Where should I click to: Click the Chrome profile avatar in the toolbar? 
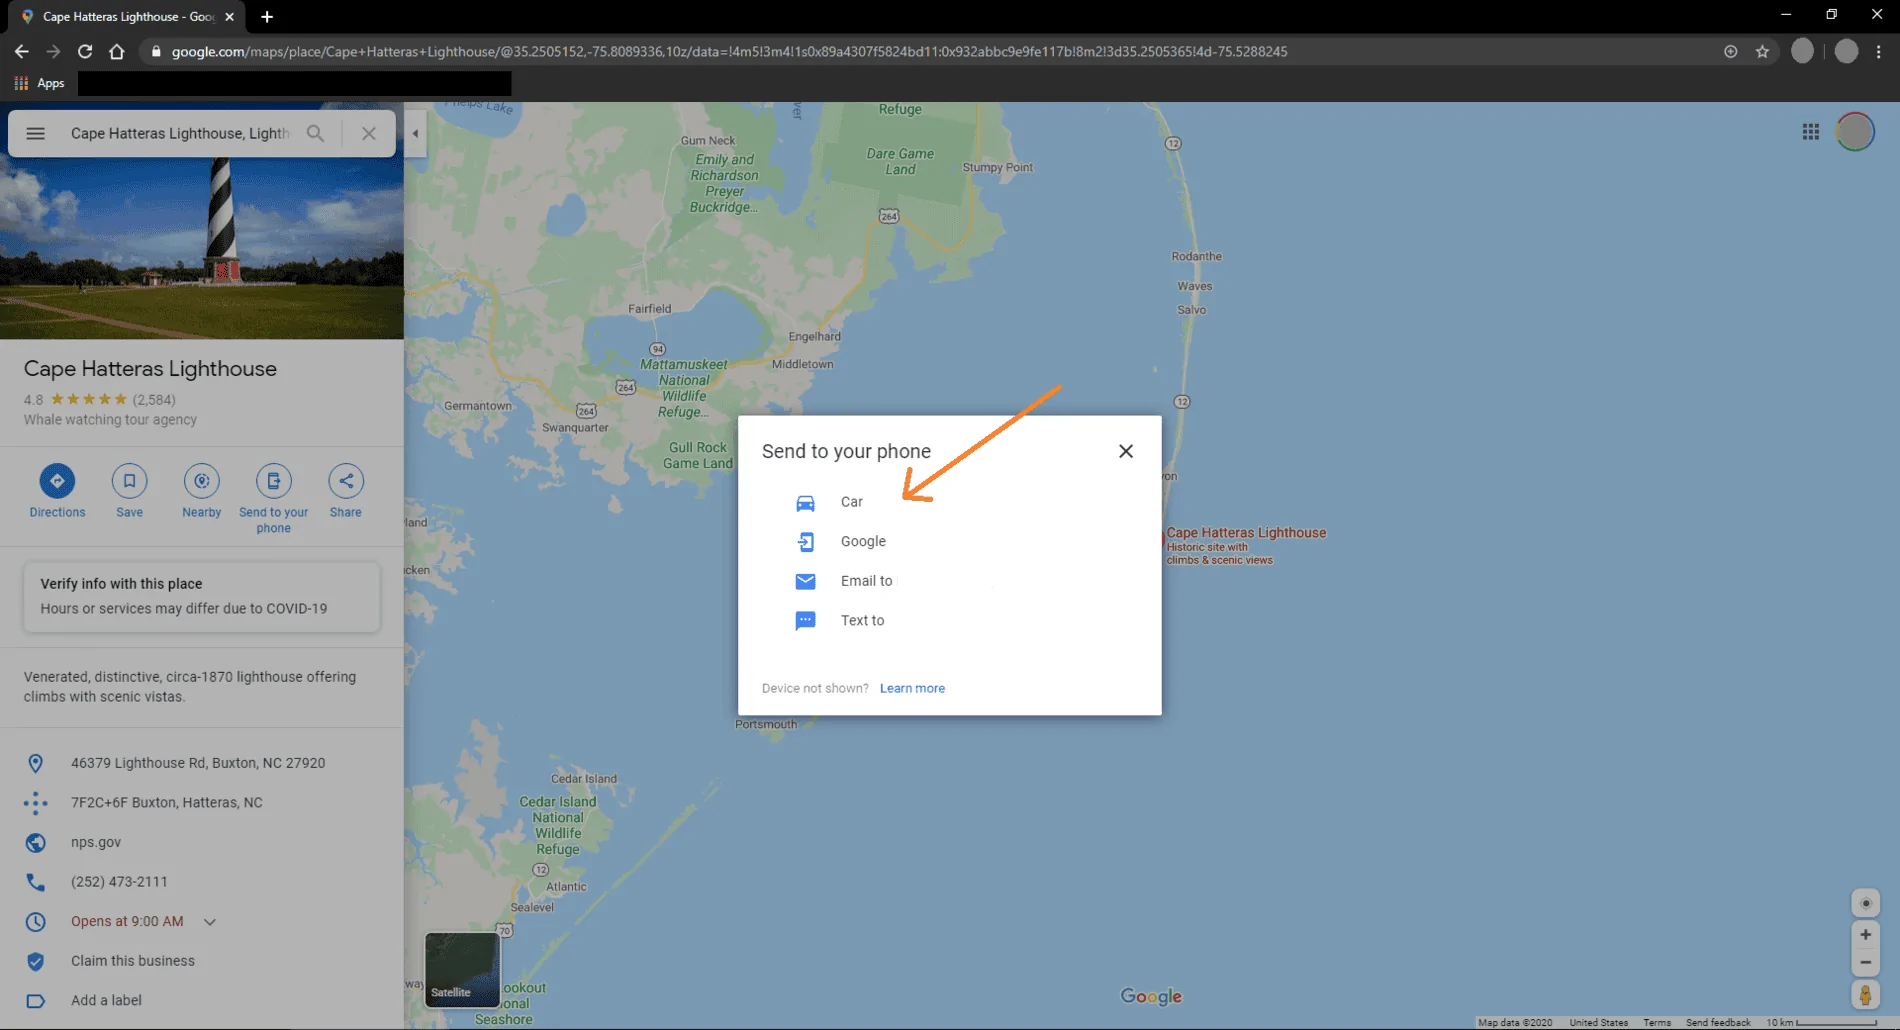[1846, 52]
